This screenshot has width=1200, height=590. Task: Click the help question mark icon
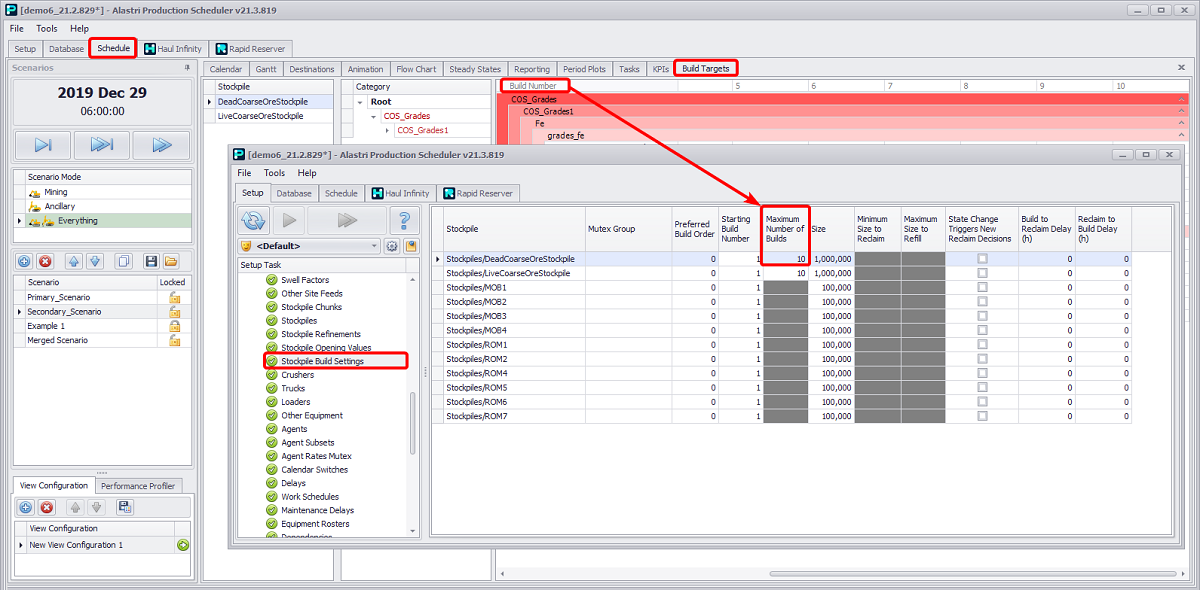403,221
